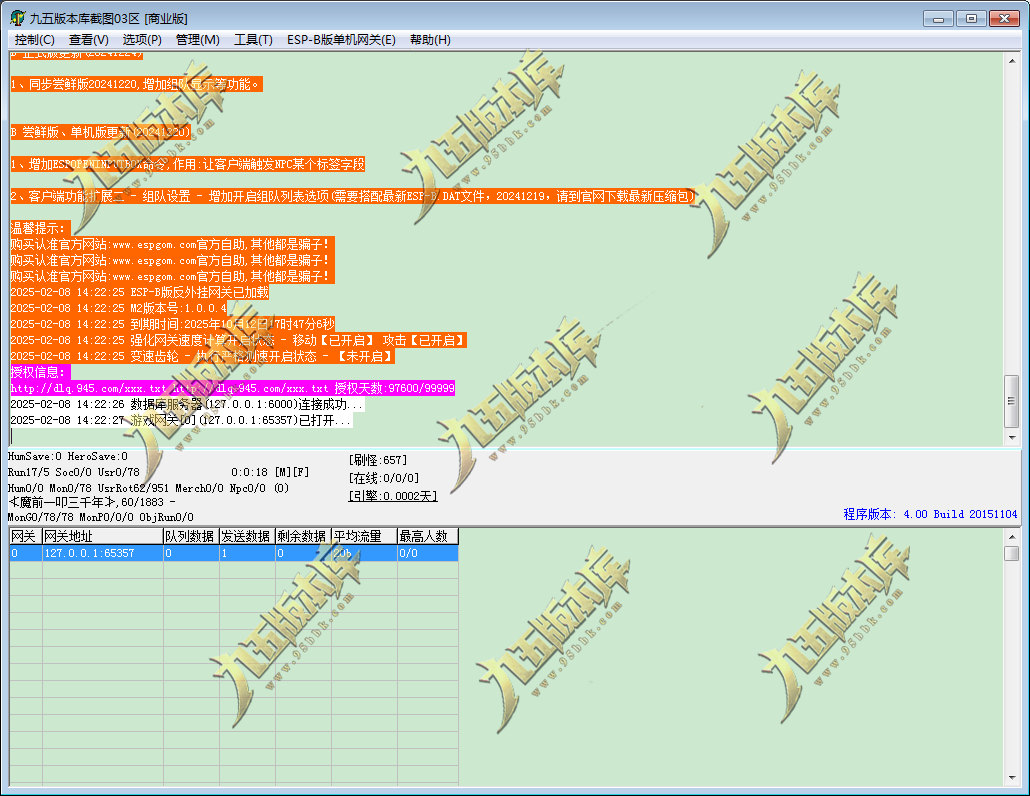This screenshot has width=1030, height=796.
Task: Minimize the 九五版本库截图03区 window
Action: (938, 18)
